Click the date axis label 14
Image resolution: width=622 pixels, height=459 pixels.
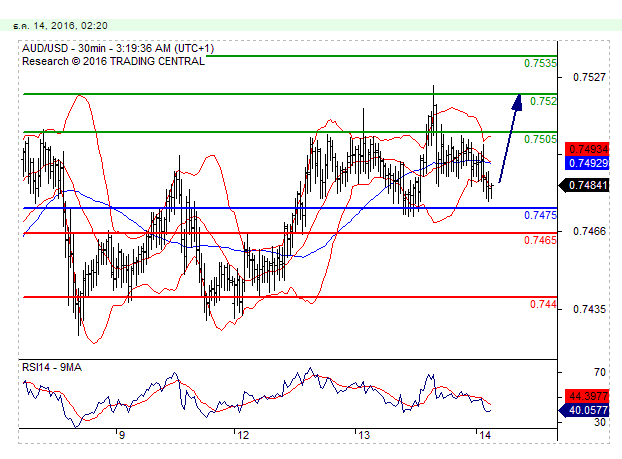point(485,435)
